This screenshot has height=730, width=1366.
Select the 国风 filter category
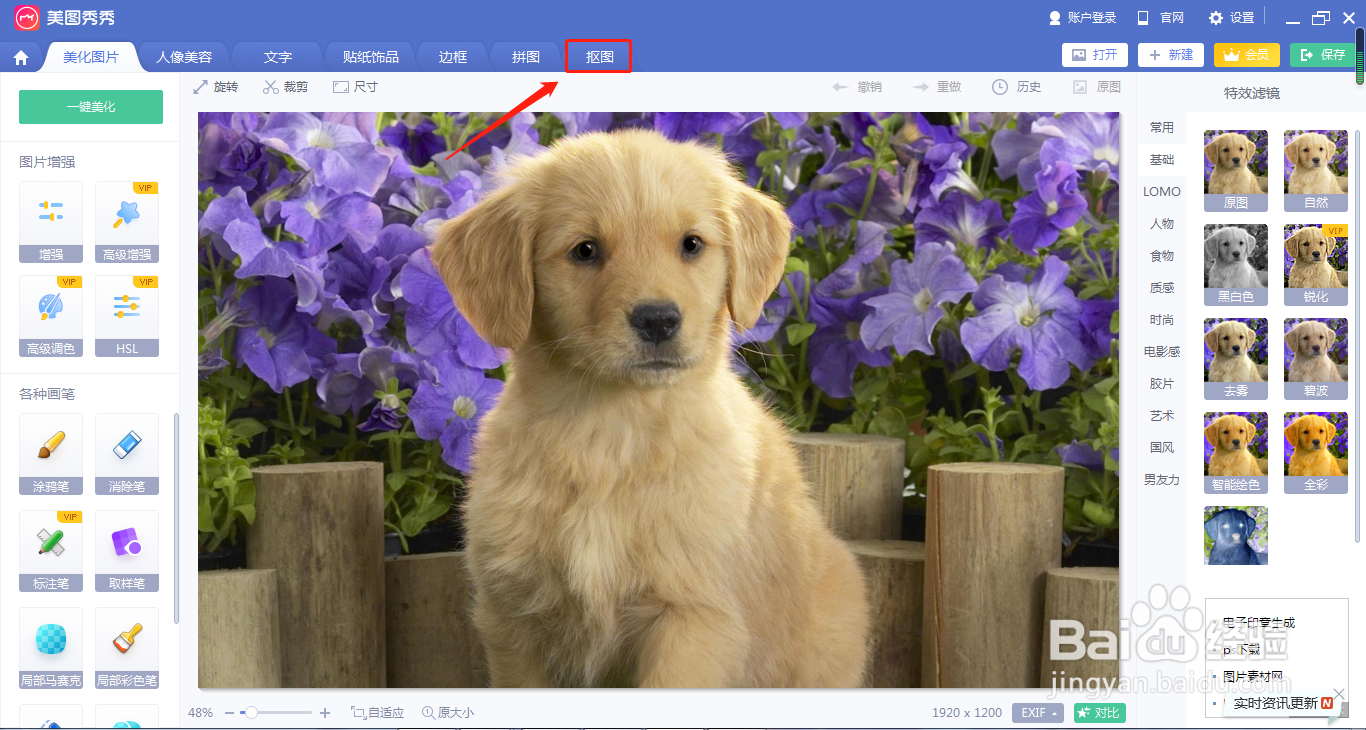1162,448
